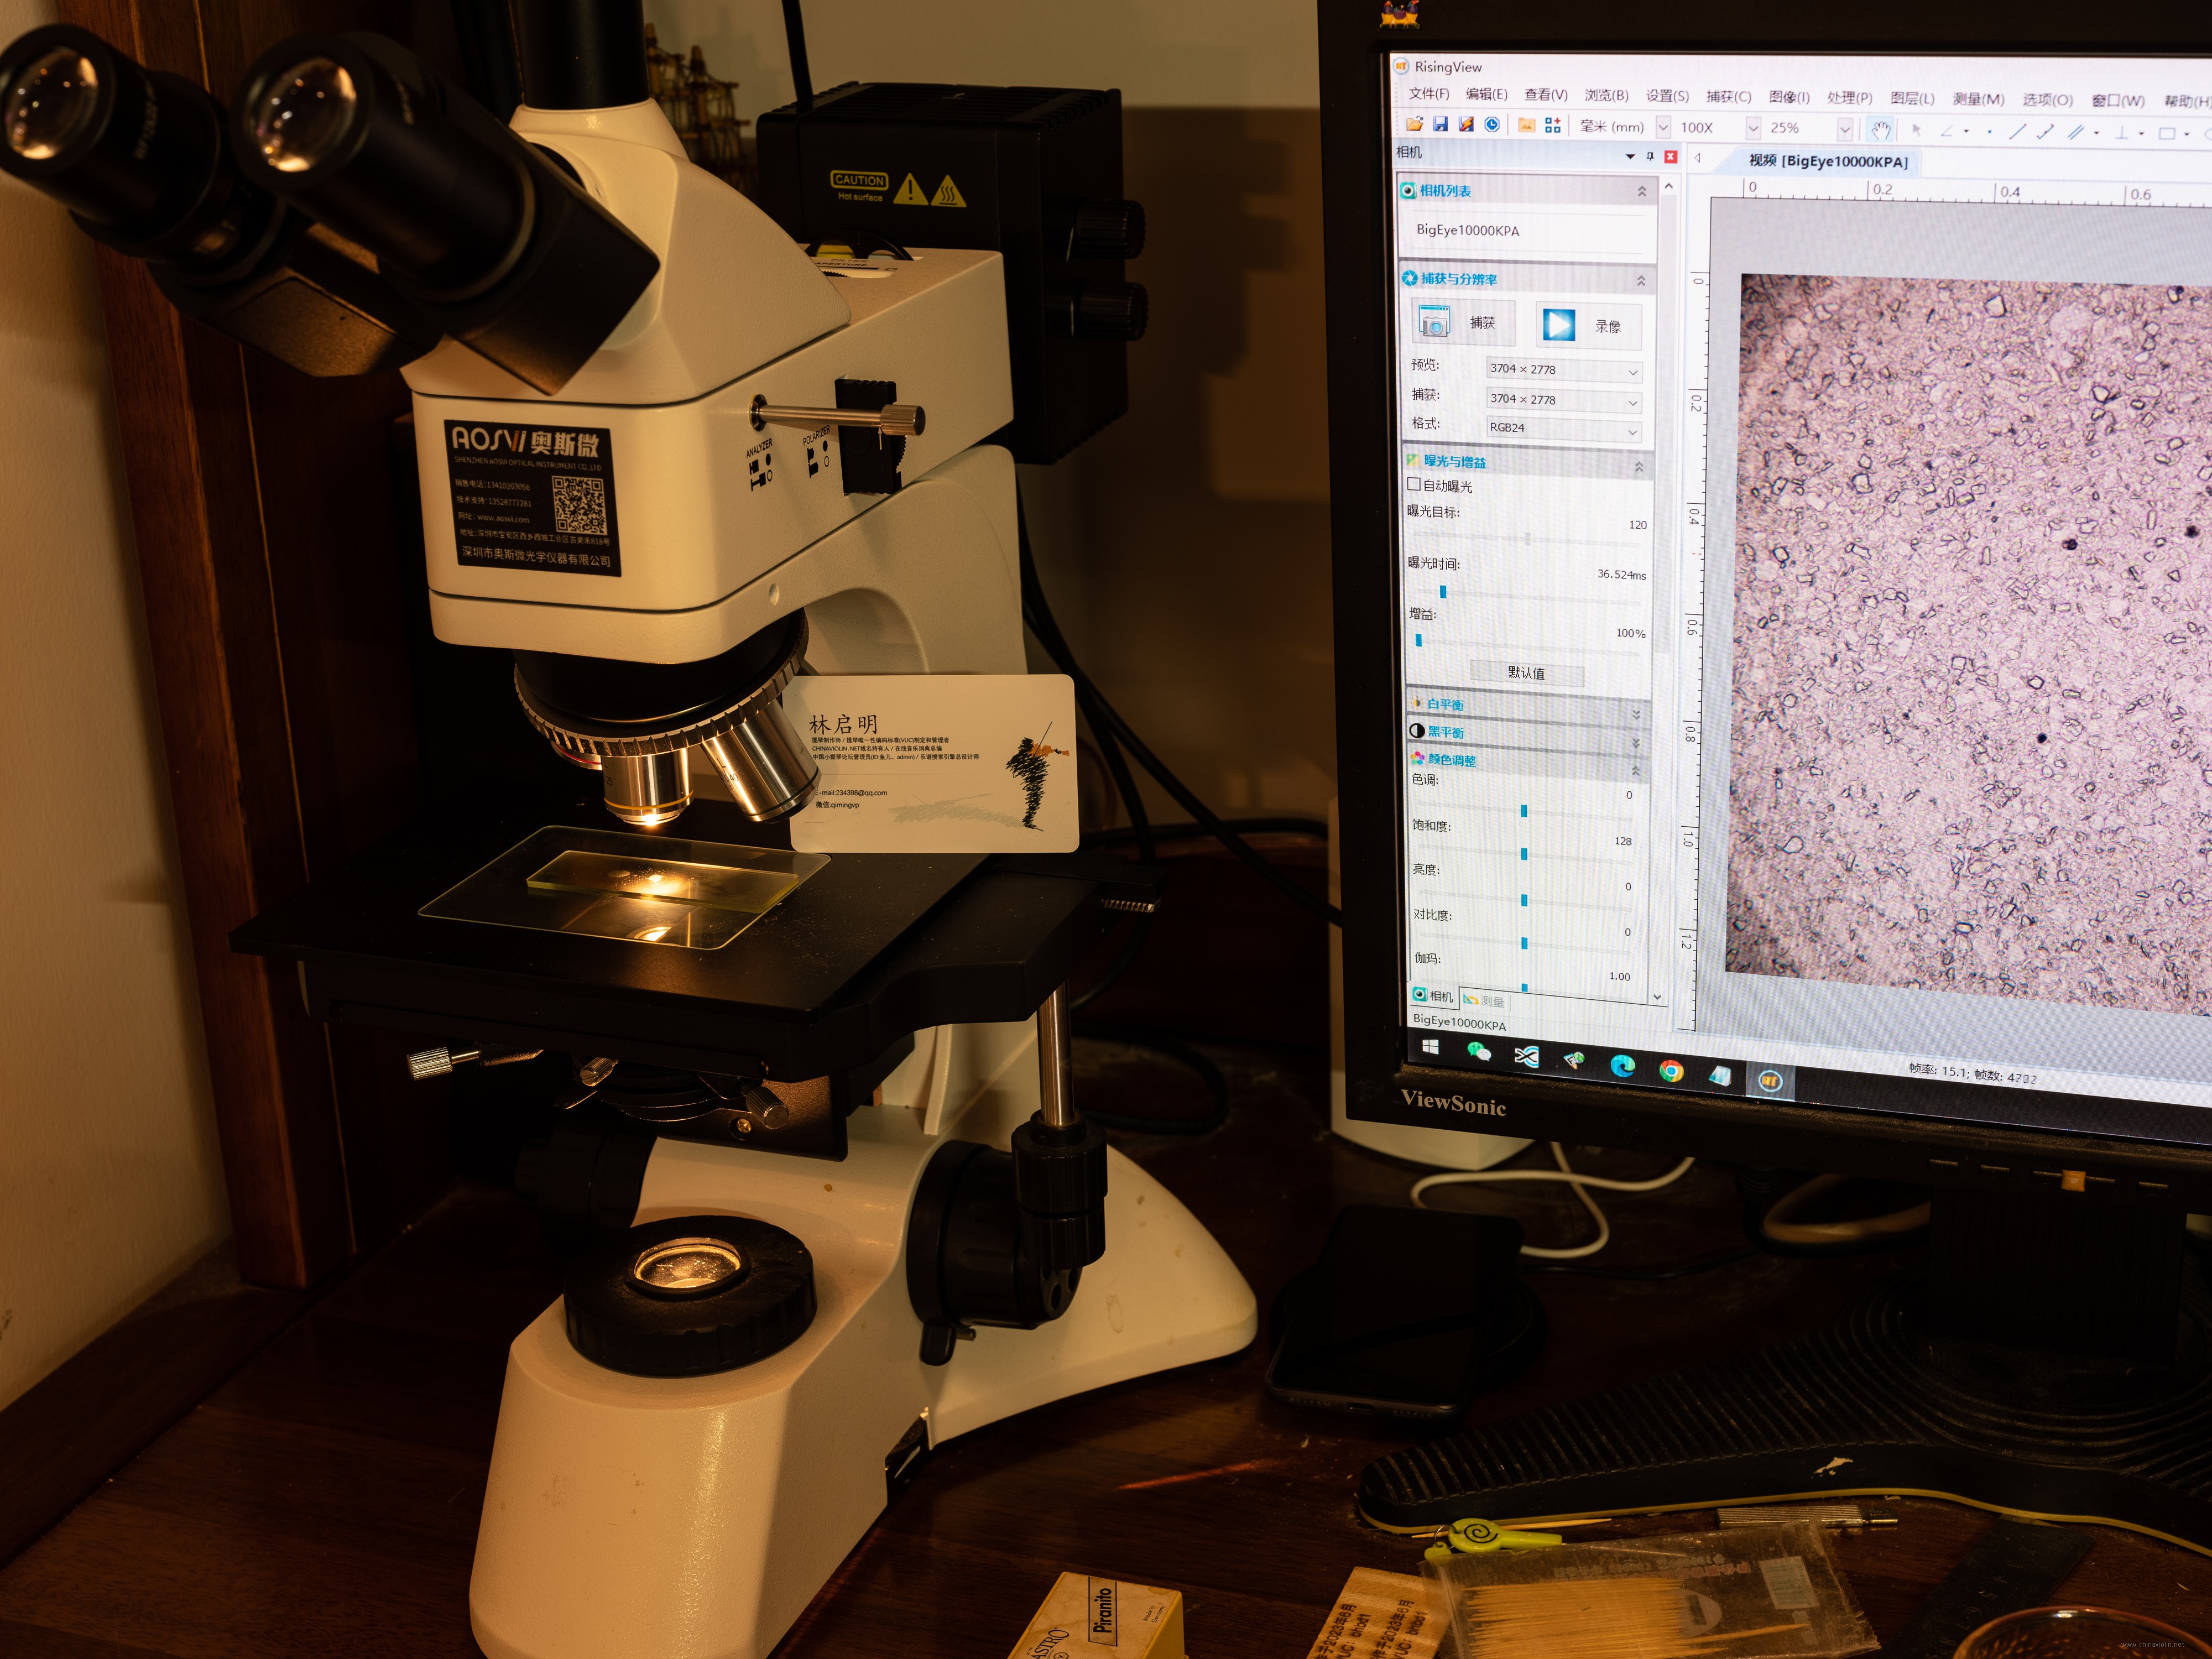Image resolution: width=2212 pixels, height=1659 pixels.
Task: Click the open file folder icon
Action: point(1414,124)
